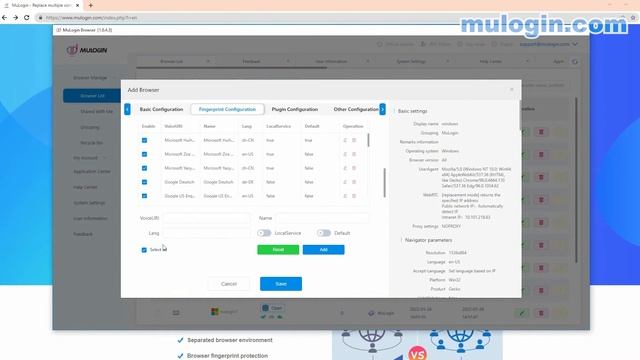Click the de-DE language cell
Viewport: 640px width, 360px height.
pyautogui.click(x=248, y=182)
